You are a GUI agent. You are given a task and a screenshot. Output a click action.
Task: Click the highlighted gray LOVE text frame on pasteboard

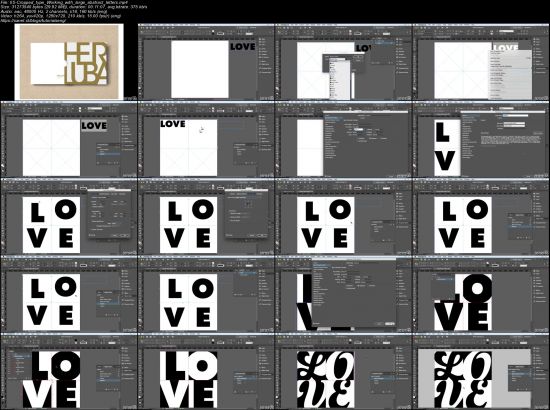click(x=94, y=125)
